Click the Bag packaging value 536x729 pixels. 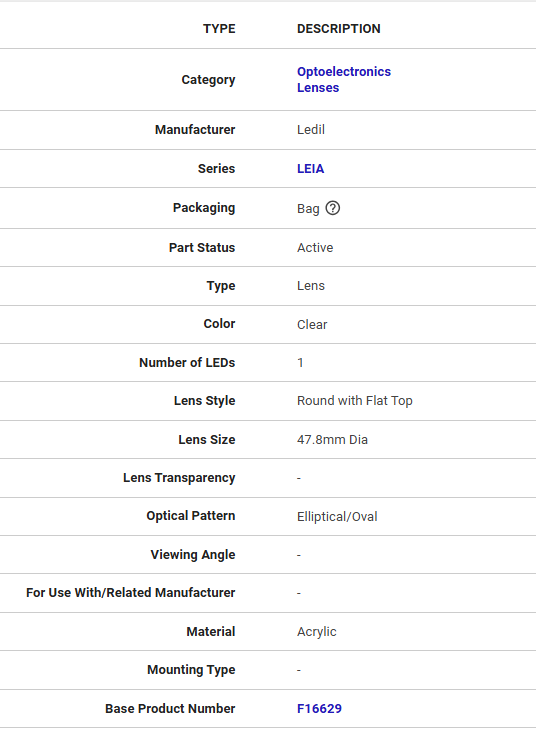pyautogui.click(x=308, y=208)
